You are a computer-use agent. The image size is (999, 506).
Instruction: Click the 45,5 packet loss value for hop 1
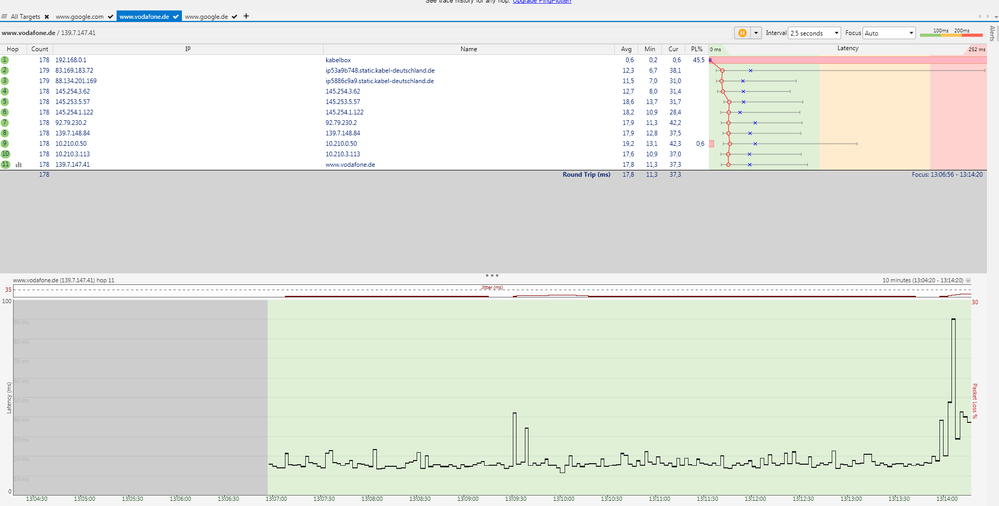(699, 60)
